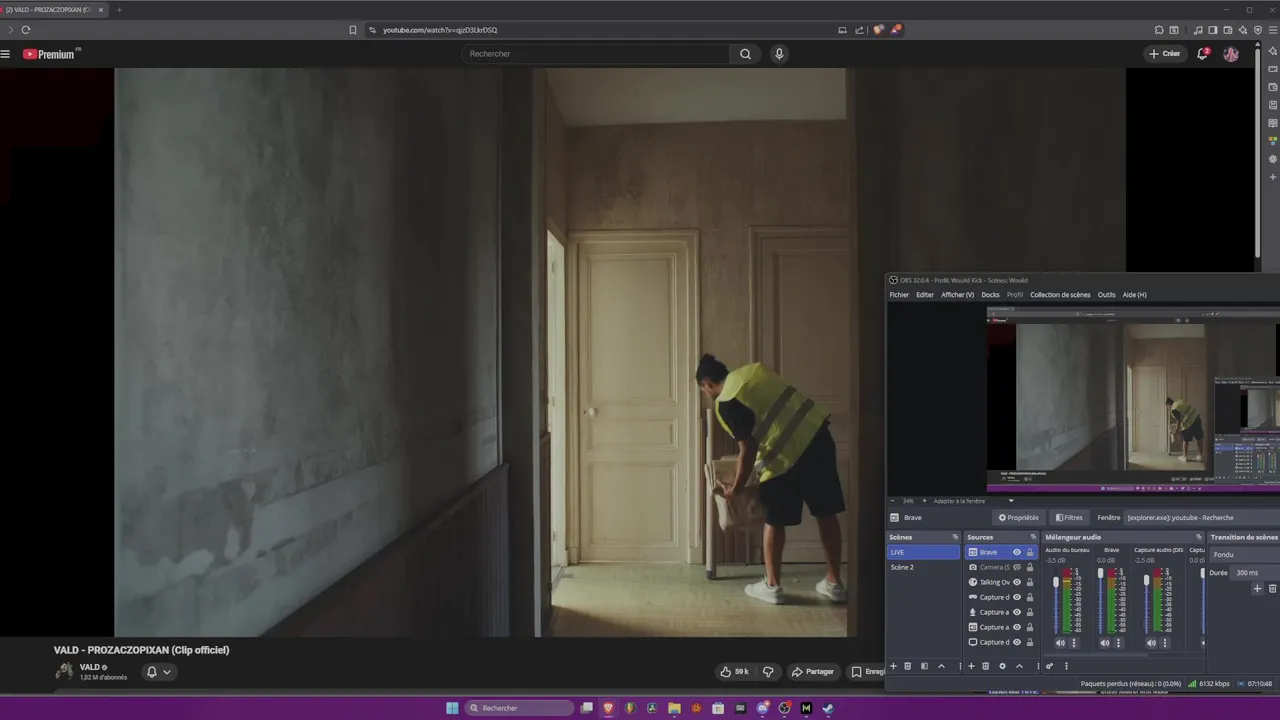Open the VALD channel name link
1280x720 pixels.
pyautogui.click(x=90, y=667)
